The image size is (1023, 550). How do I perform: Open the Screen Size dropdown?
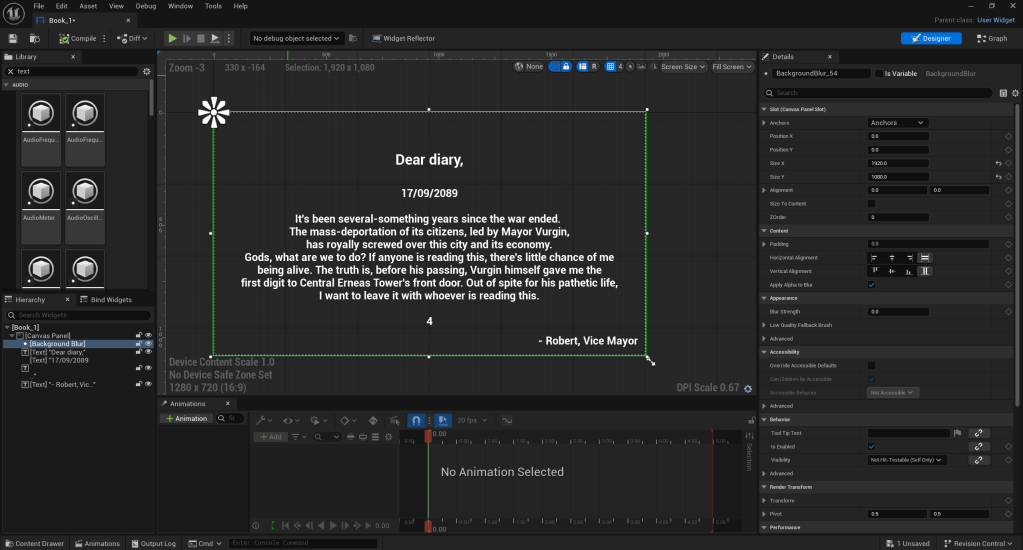[682, 67]
